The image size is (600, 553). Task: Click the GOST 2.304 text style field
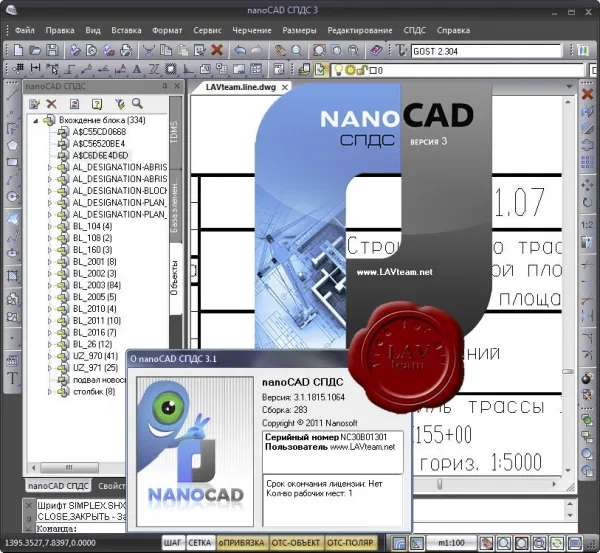(x=486, y=51)
